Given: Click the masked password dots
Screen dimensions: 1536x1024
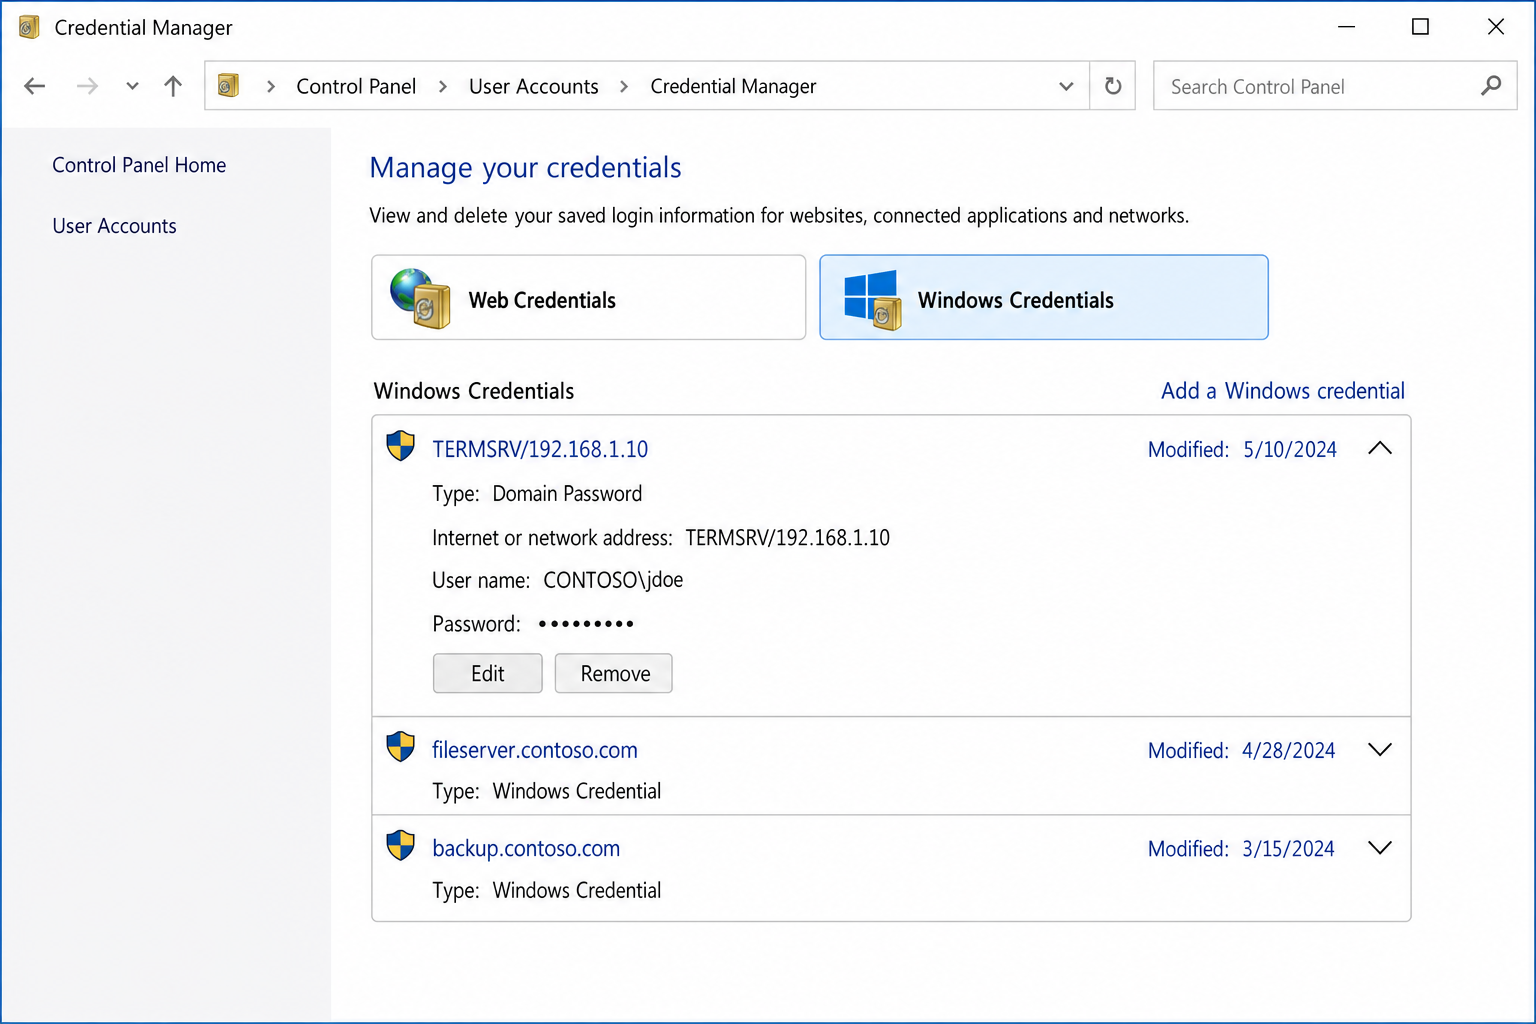Looking at the screenshot, I should pos(586,624).
